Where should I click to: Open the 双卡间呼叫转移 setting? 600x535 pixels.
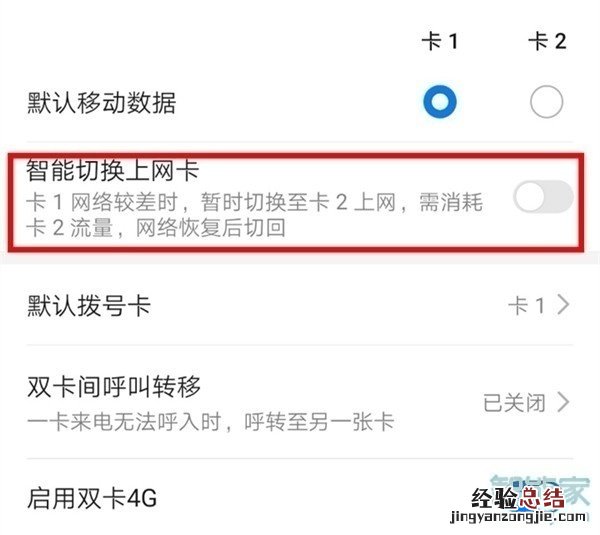point(300,402)
